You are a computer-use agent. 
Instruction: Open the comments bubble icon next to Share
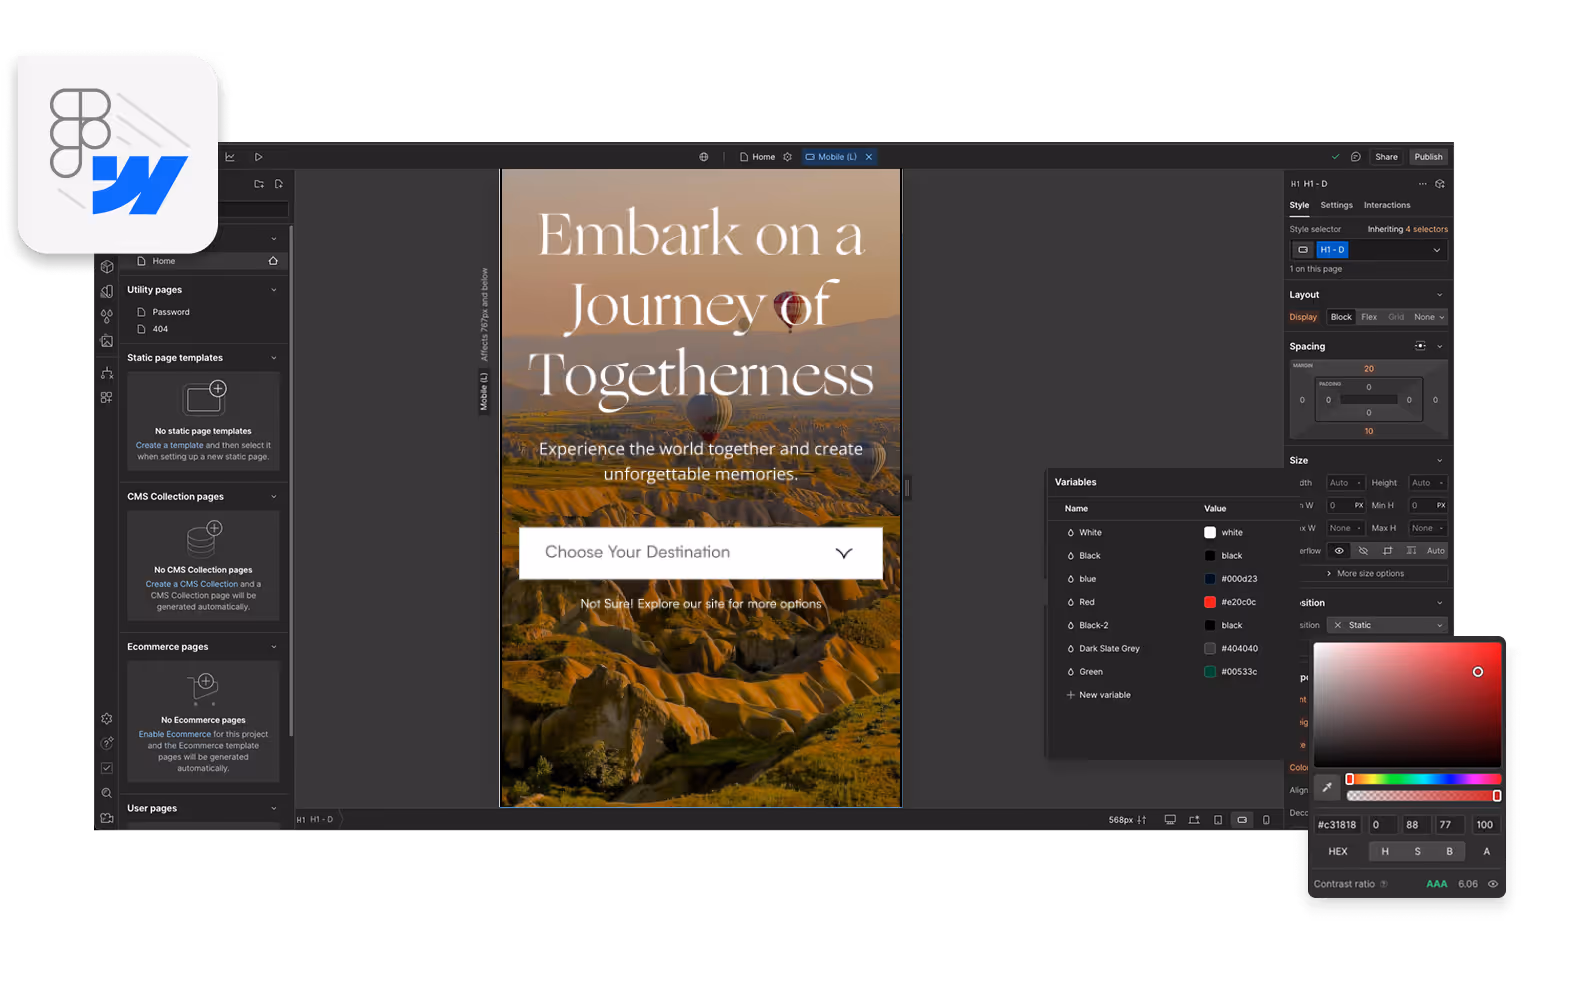coord(1356,157)
